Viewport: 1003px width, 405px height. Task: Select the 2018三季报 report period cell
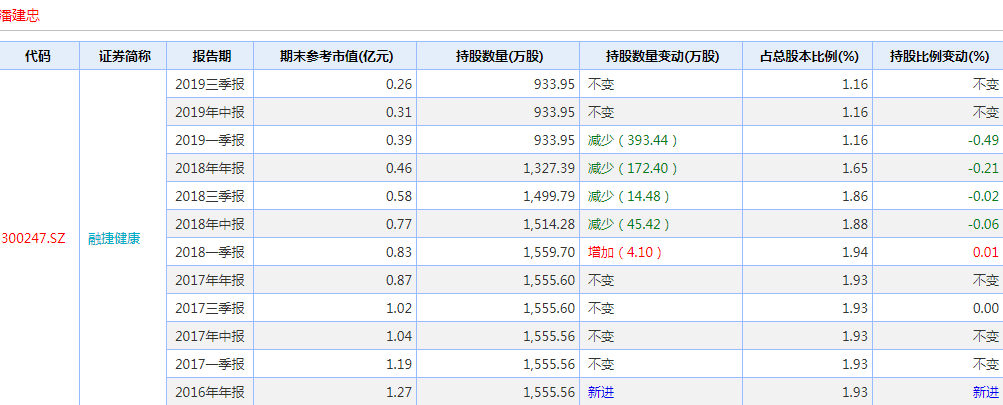point(210,196)
